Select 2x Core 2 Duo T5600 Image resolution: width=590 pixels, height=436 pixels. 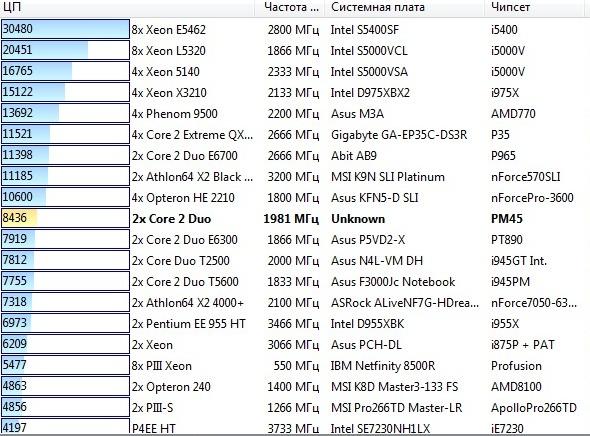185,282
